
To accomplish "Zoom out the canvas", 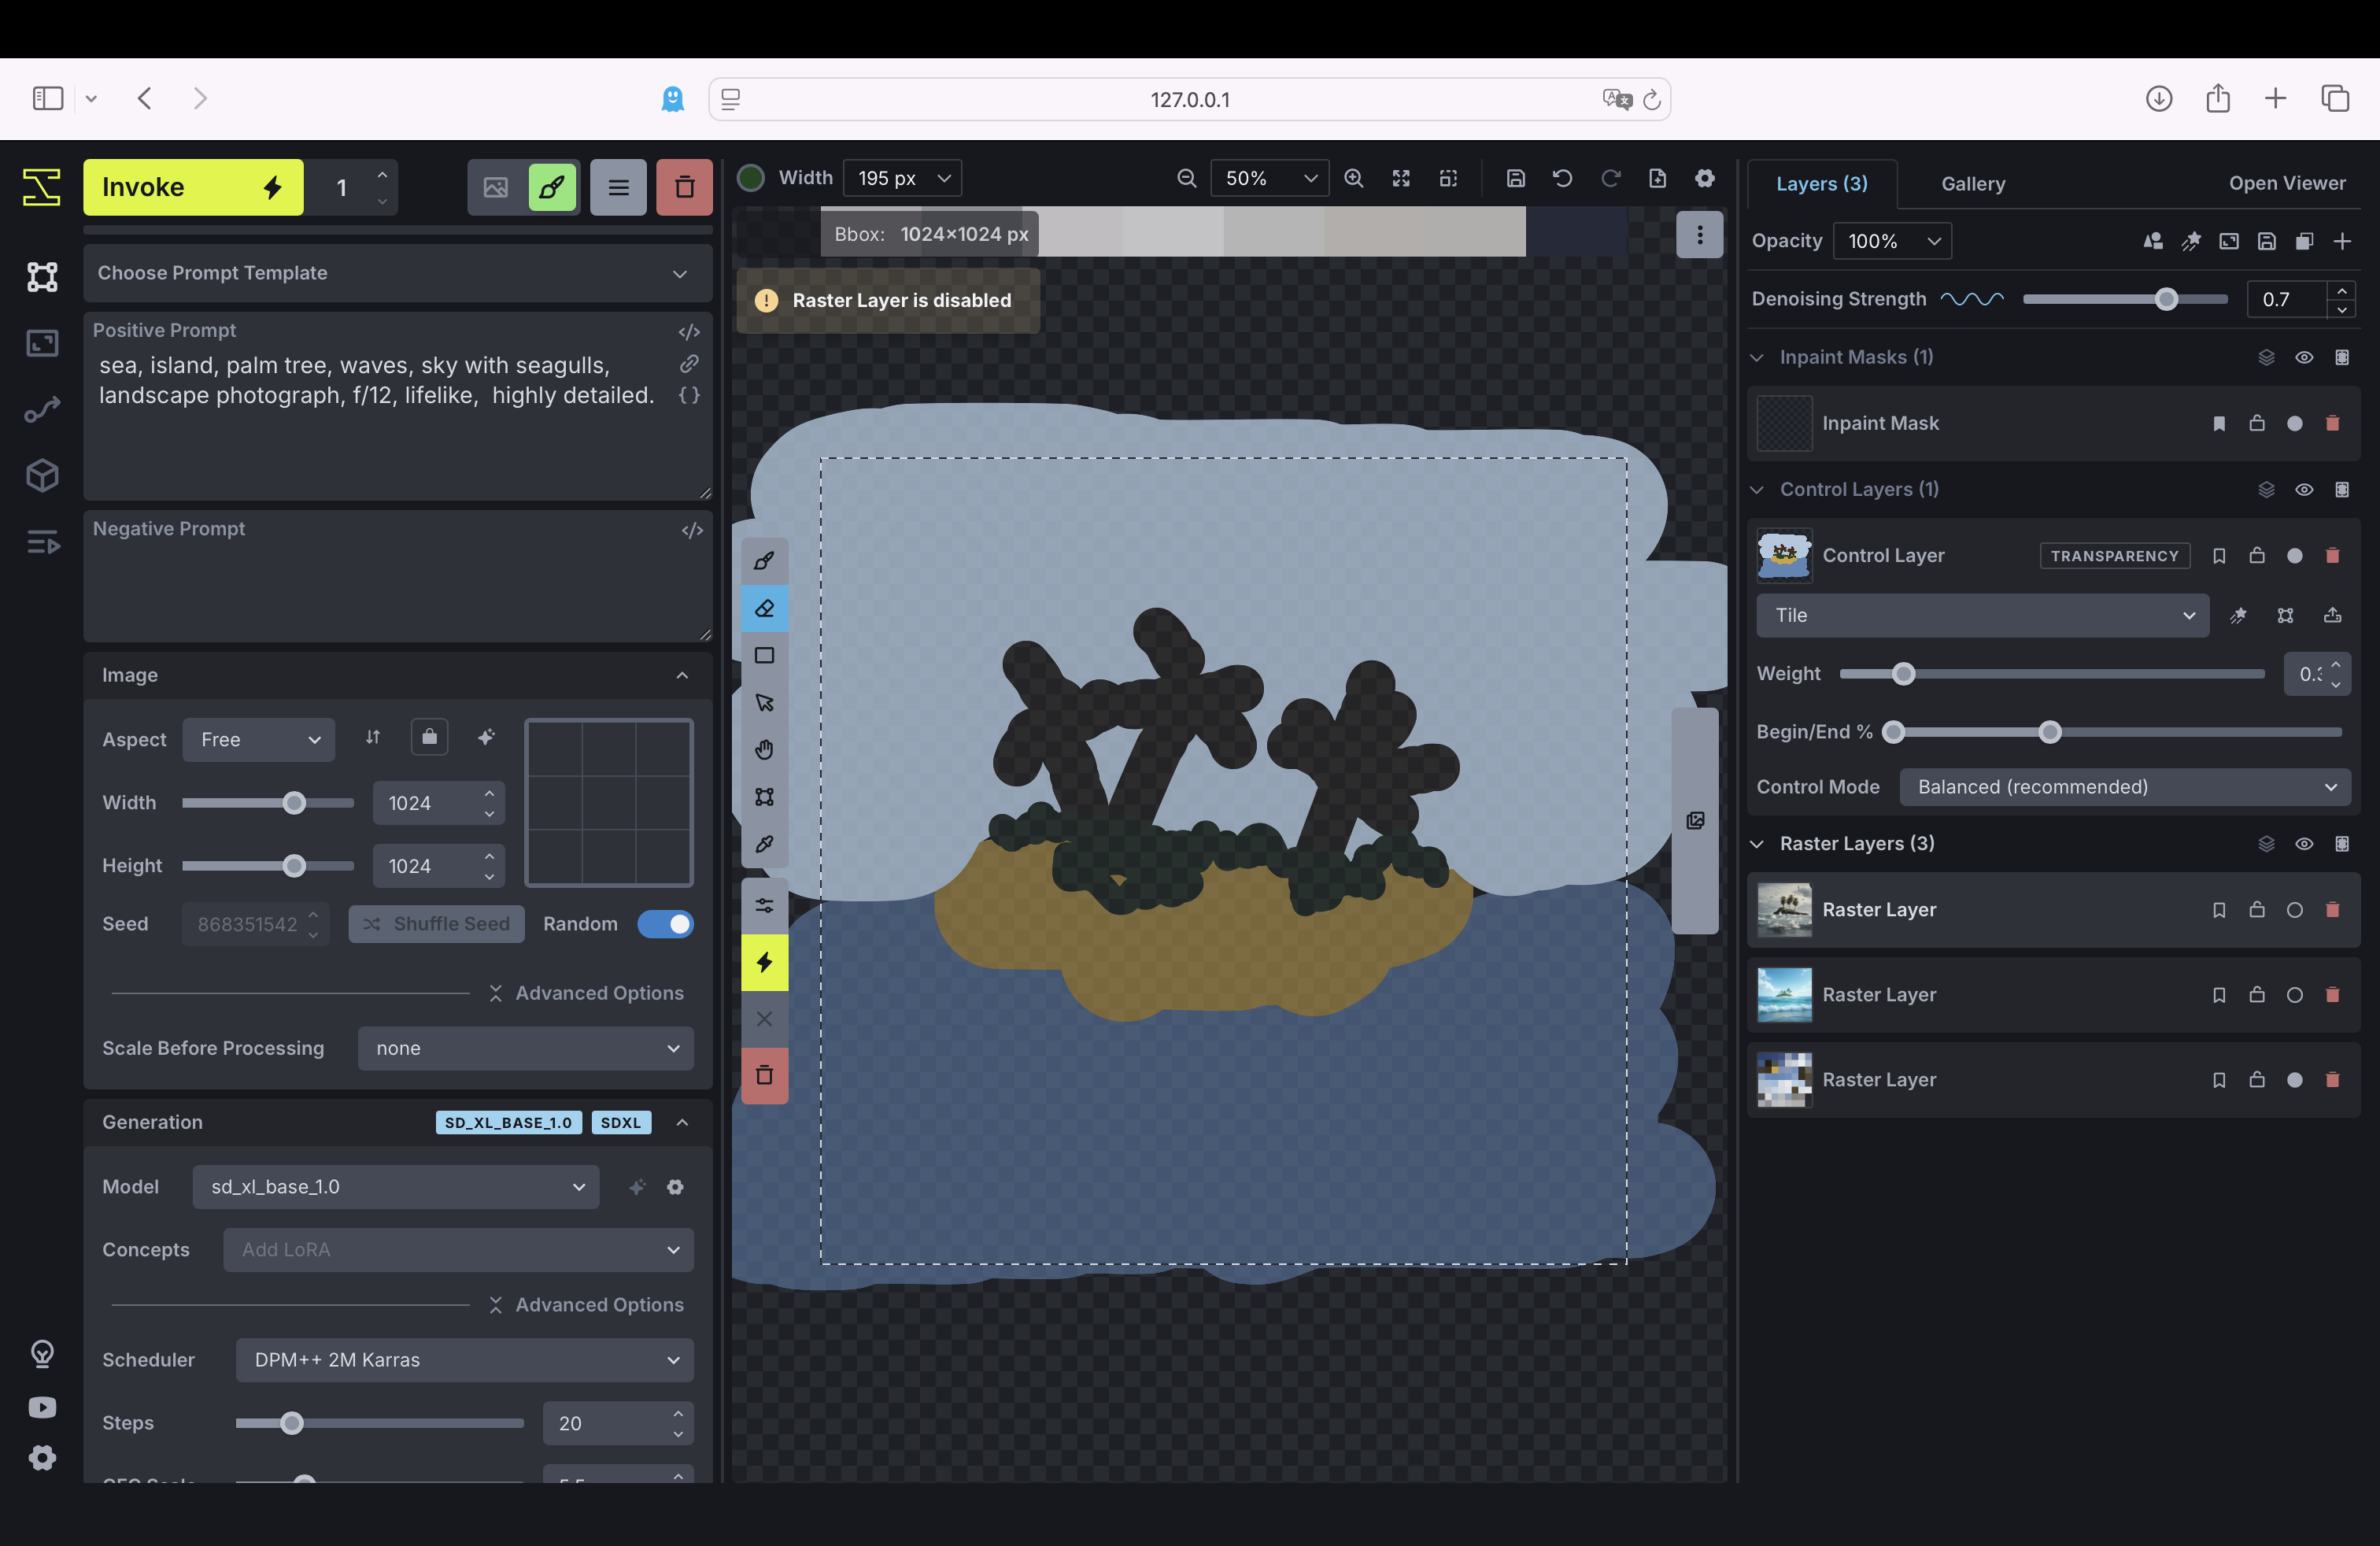I will pyautogui.click(x=1186, y=178).
